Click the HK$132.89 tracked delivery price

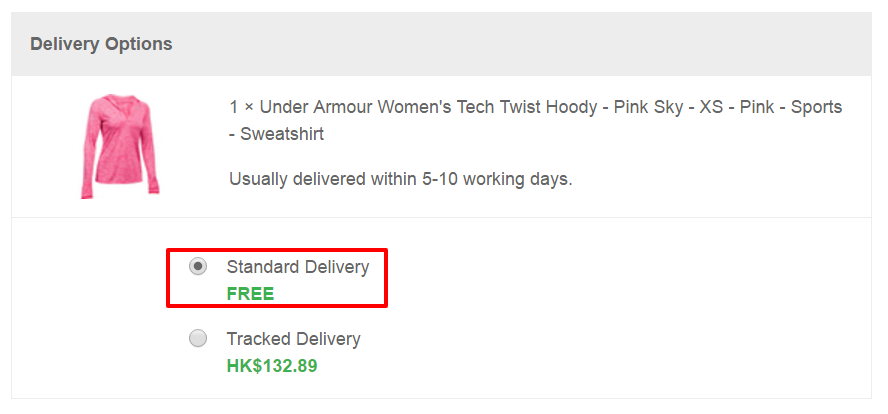[272, 366]
